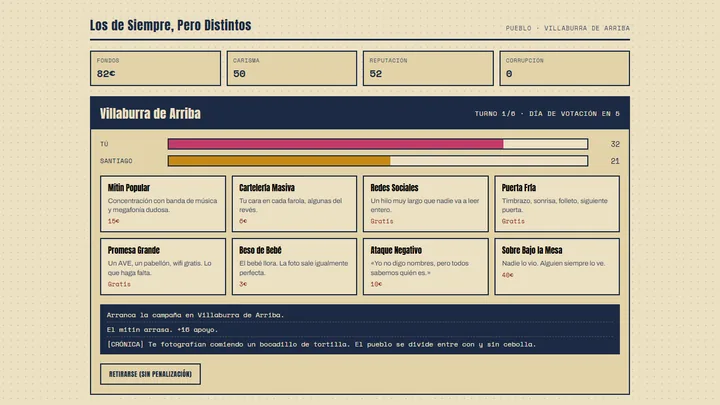This screenshot has width=720, height=405.
Task: Launch the Ataque Negativo action card
Action: [426, 266]
